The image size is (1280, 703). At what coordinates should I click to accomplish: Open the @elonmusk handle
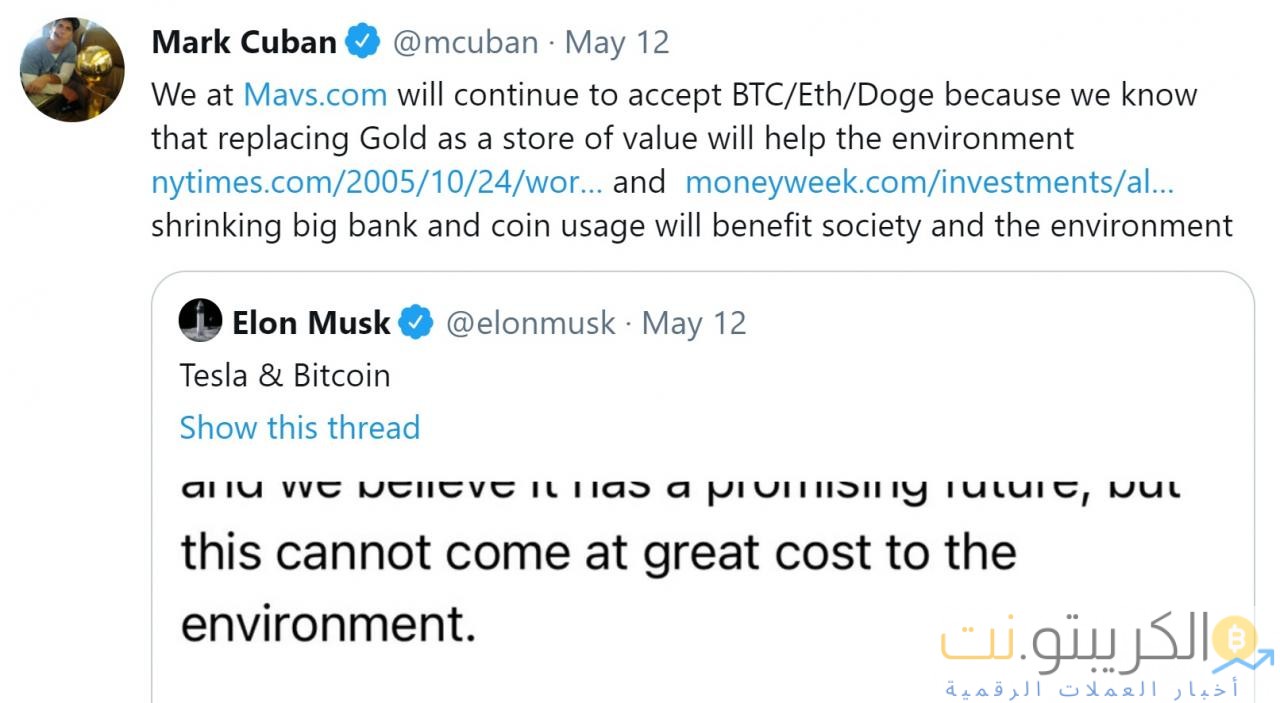tap(530, 323)
